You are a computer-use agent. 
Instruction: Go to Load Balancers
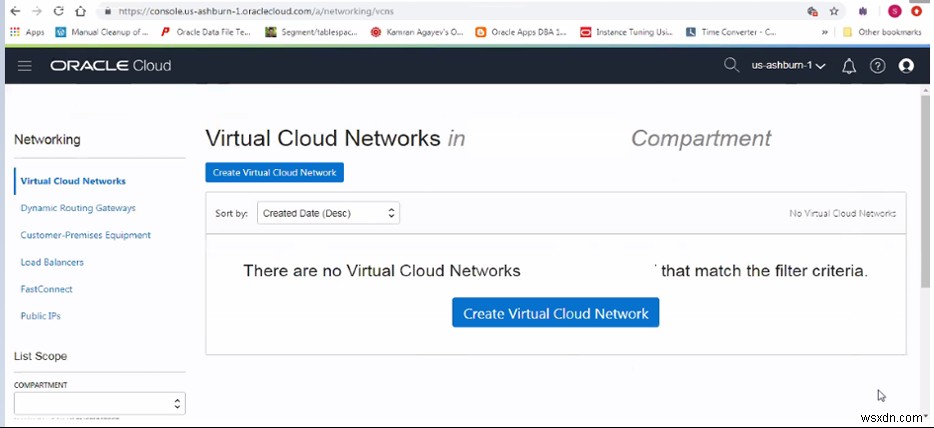click(x=52, y=262)
